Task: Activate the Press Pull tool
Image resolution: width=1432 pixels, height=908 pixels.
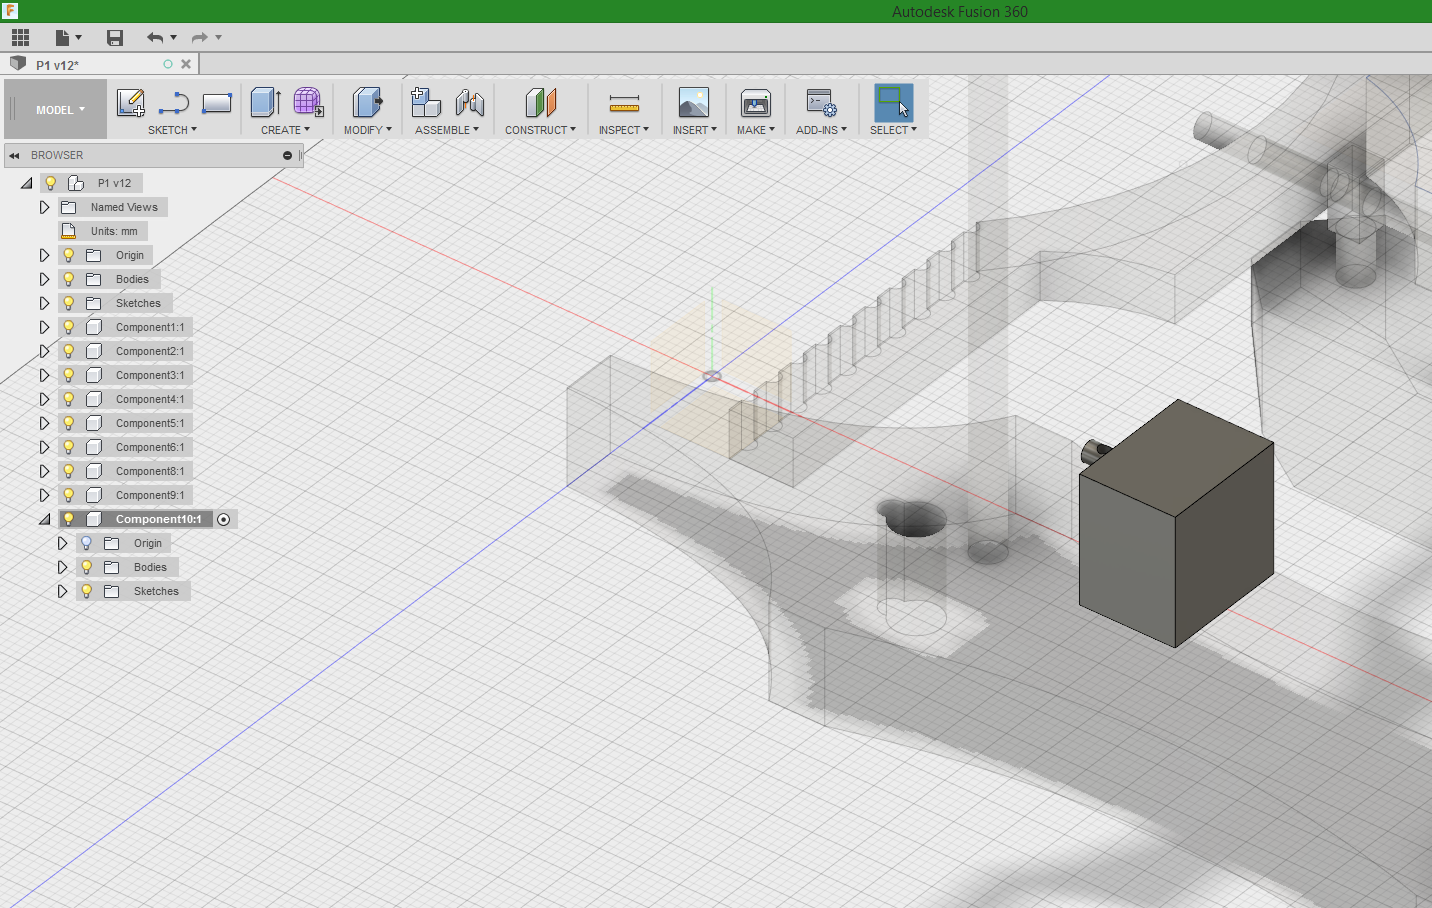Action: pyautogui.click(x=367, y=102)
